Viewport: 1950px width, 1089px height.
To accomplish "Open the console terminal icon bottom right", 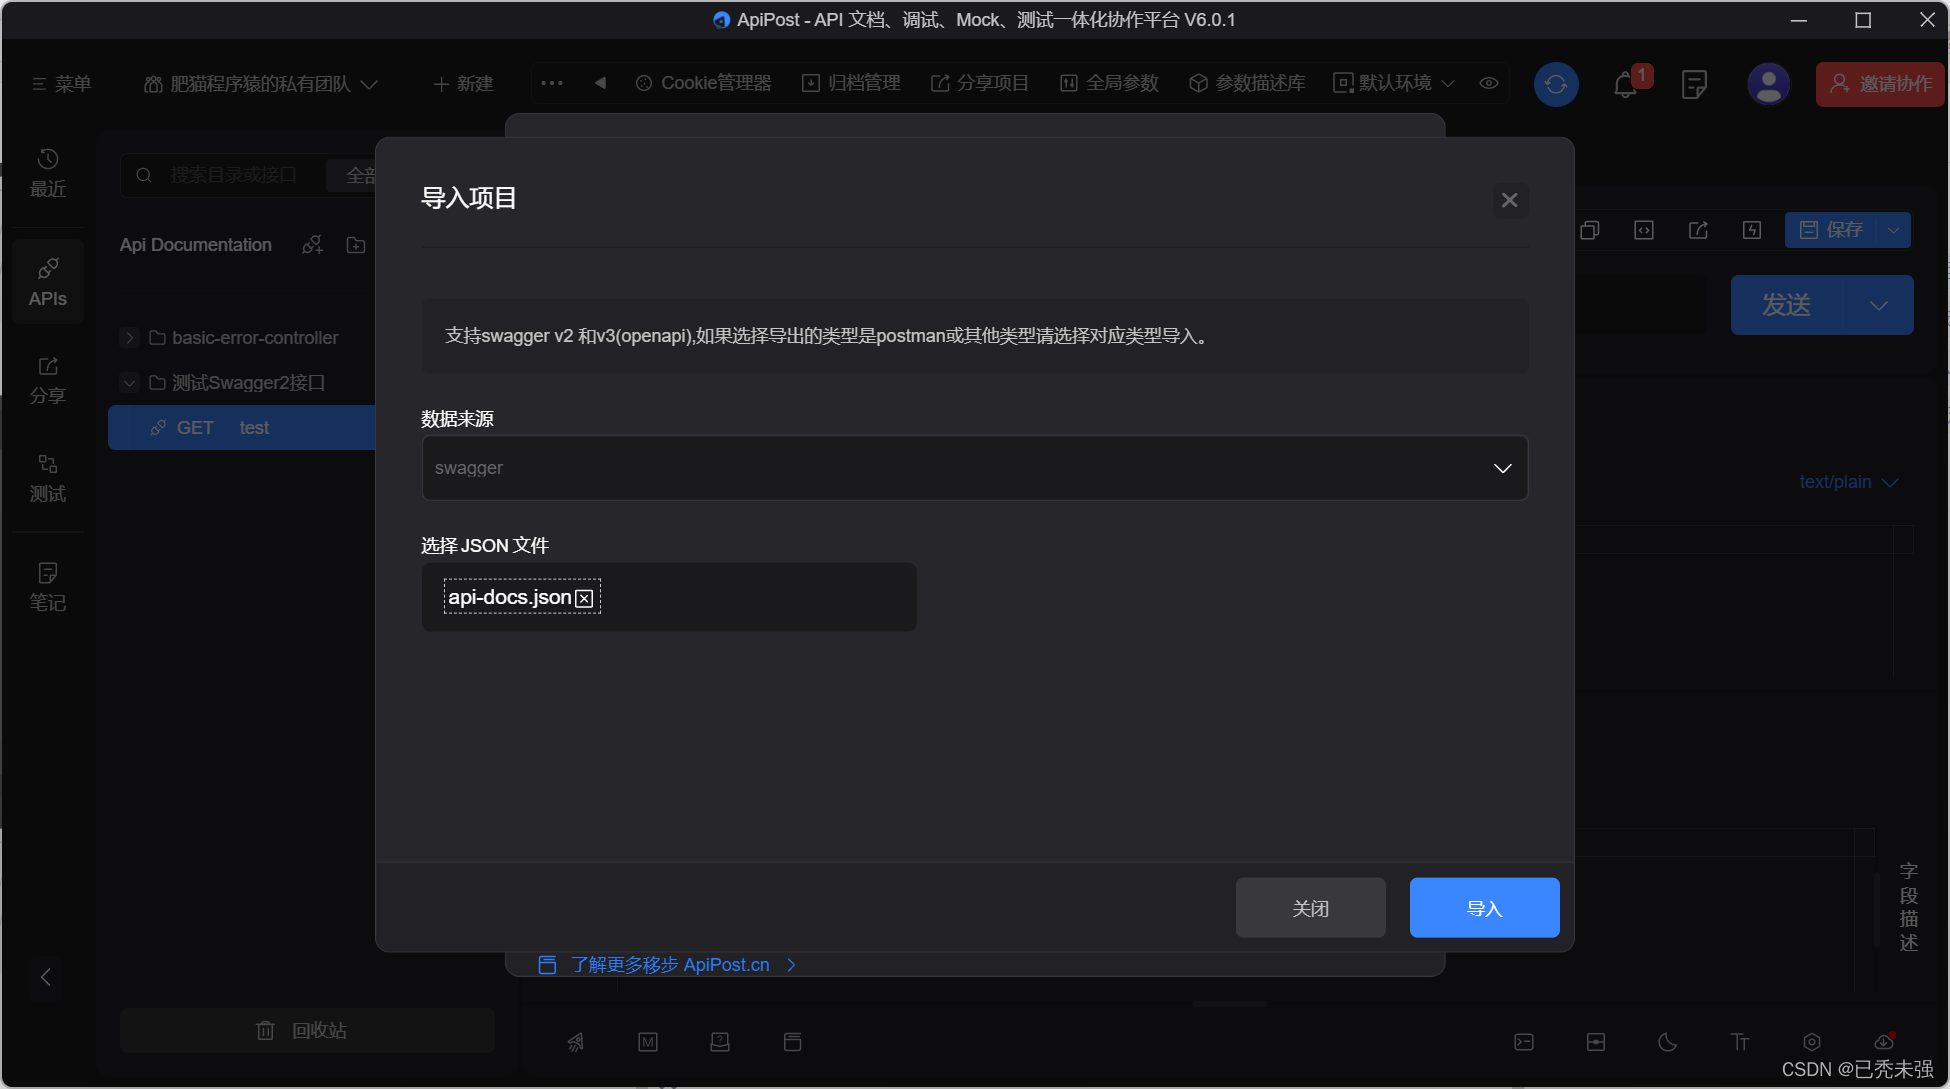I will pyautogui.click(x=1524, y=1042).
